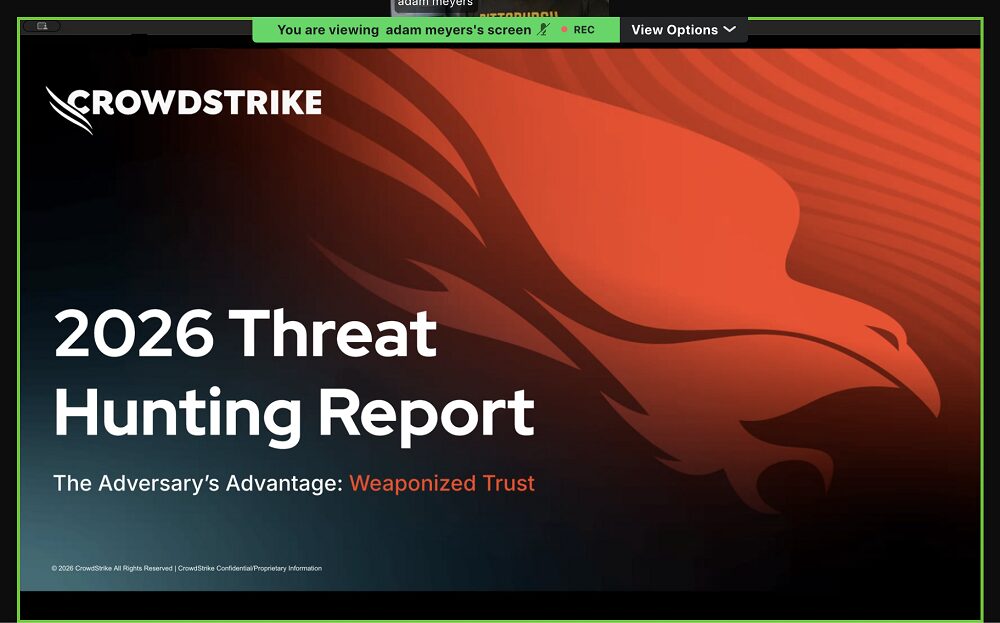This screenshot has height=623, width=1000.
Task: Click the small button at top-left of shared screen
Action: pyautogui.click(x=41, y=26)
